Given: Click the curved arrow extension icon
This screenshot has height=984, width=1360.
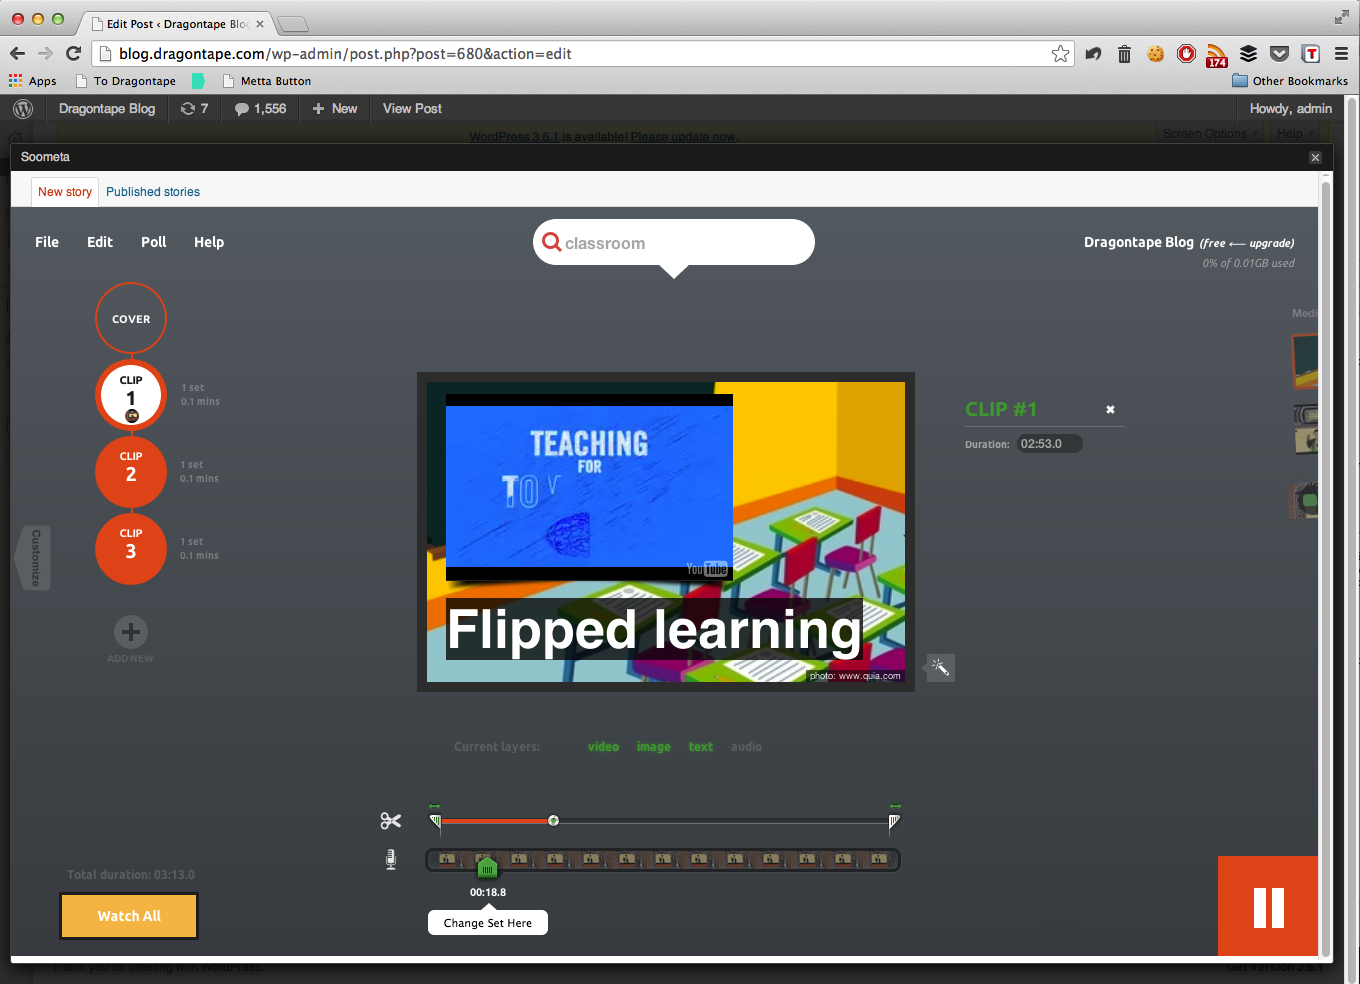Looking at the screenshot, I should pos(1093,54).
